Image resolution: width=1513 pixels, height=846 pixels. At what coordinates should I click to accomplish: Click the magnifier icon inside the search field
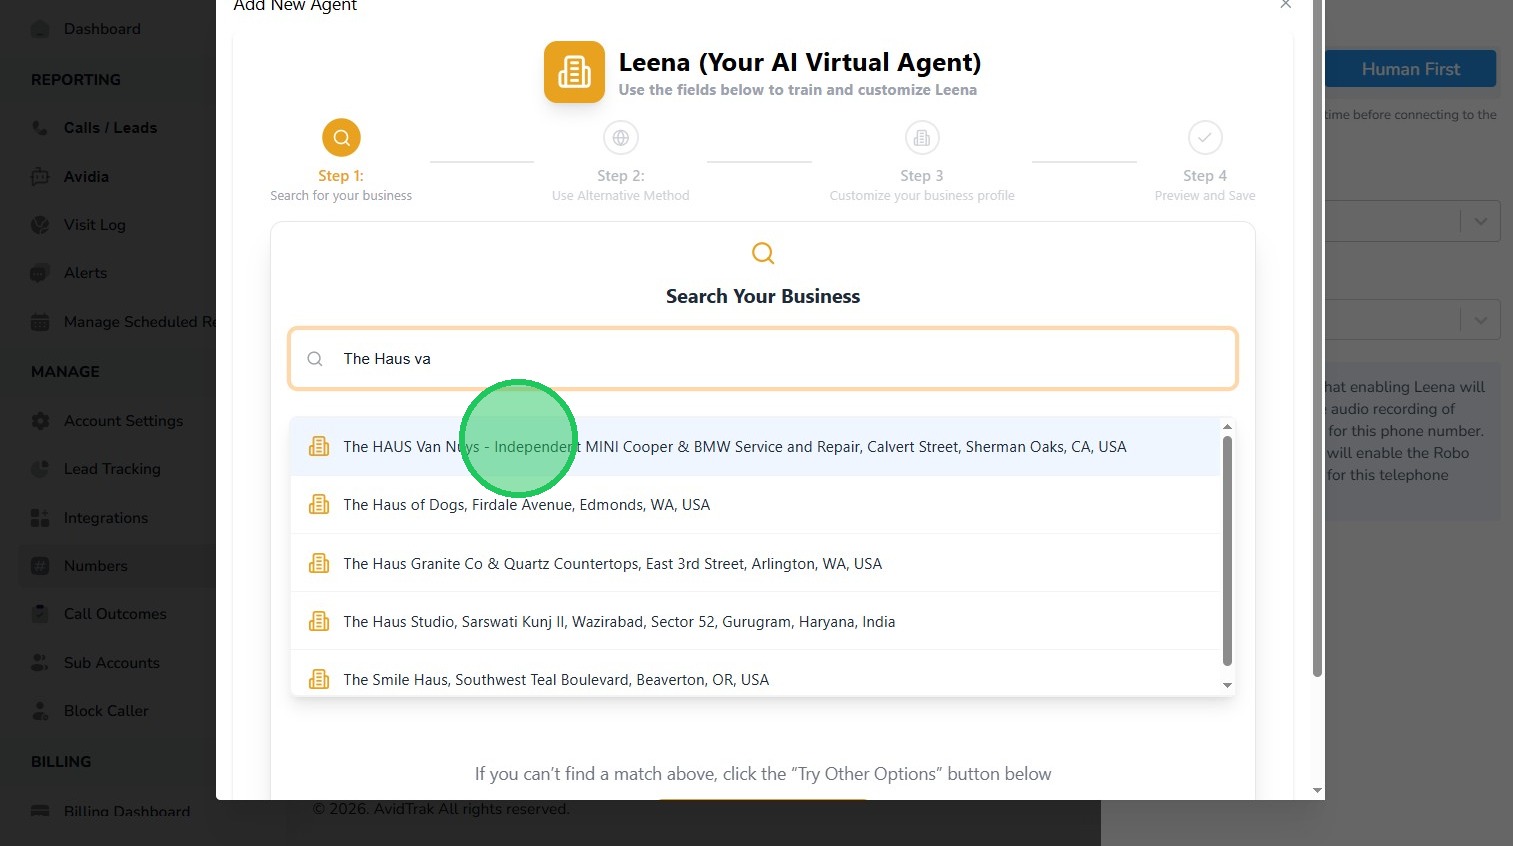[315, 359]
